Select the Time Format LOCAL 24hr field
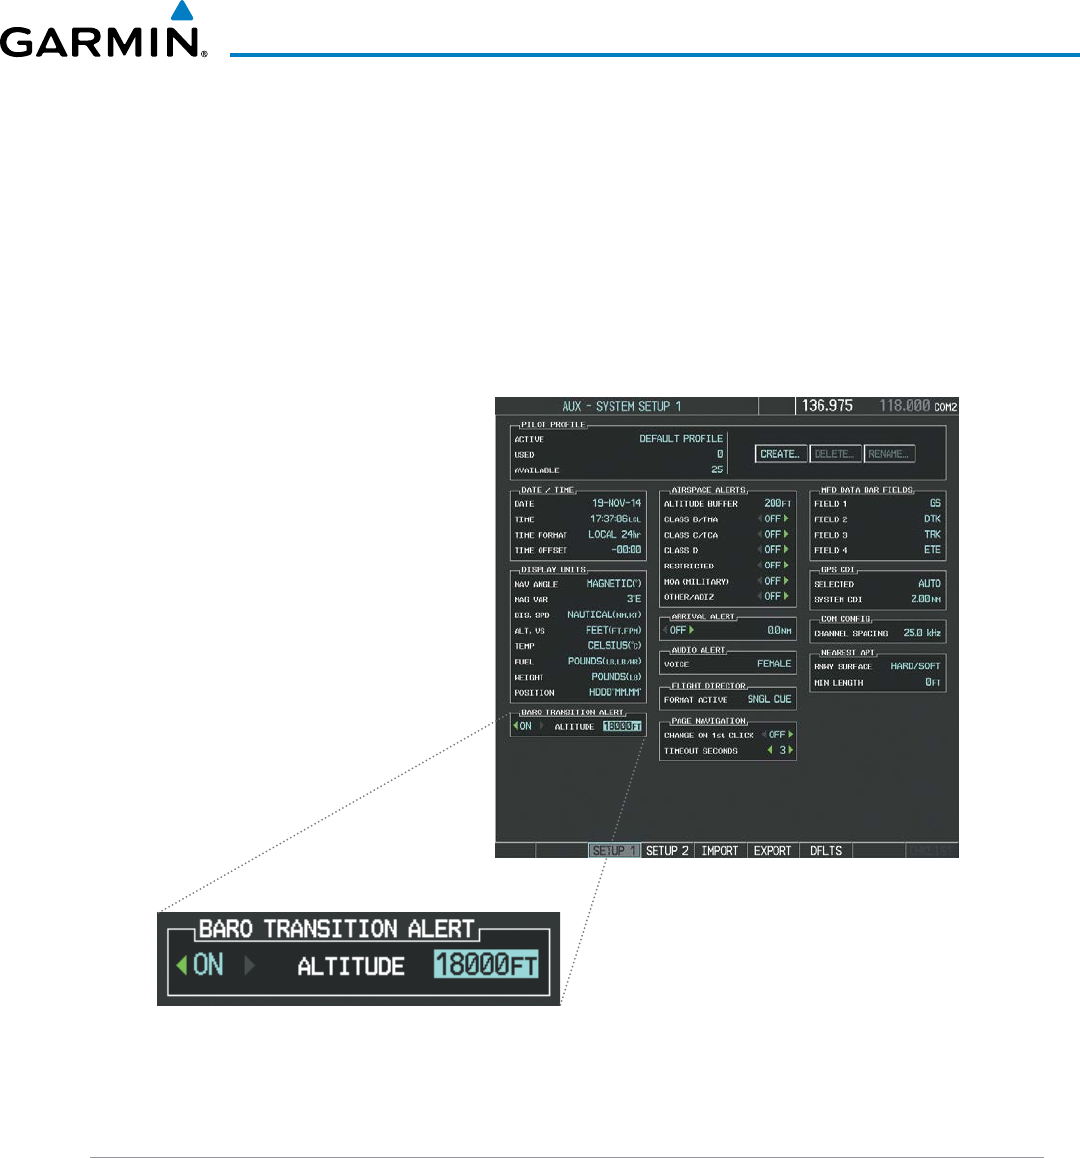The height and width of the screenshot is (1158, 1080). (x=614, y=535)
